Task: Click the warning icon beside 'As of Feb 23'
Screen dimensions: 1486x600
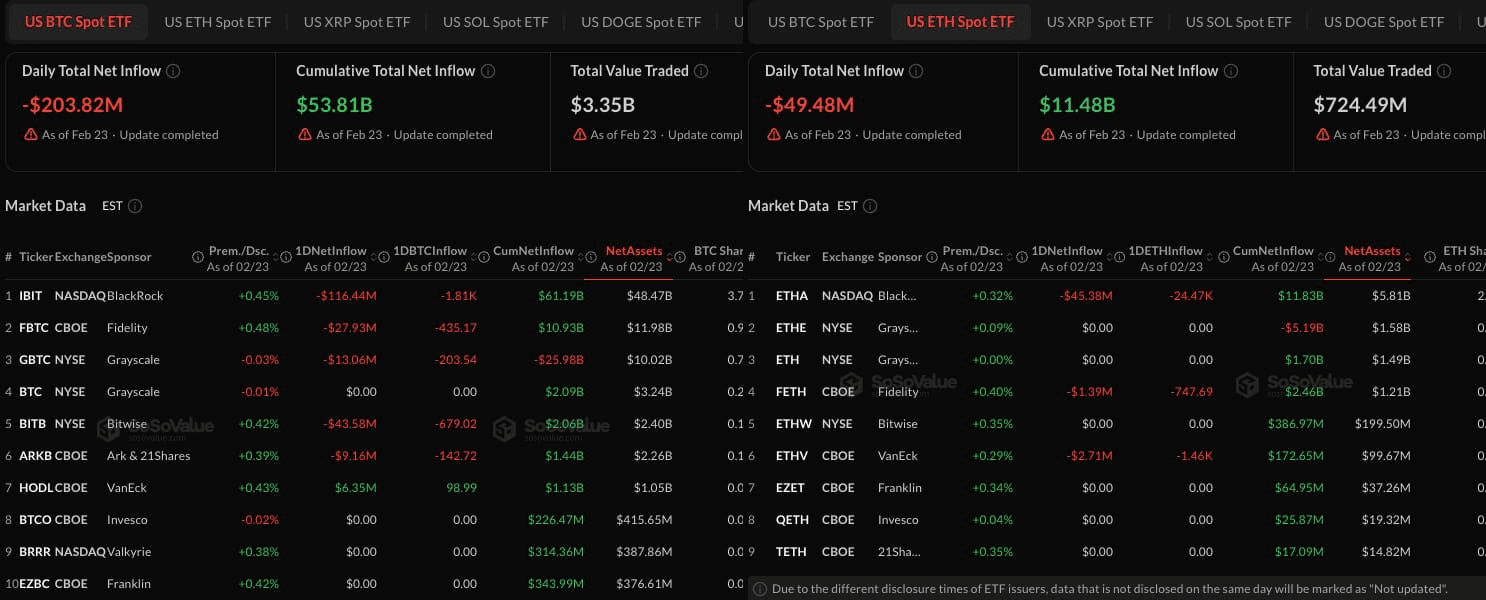Action: 30,134
